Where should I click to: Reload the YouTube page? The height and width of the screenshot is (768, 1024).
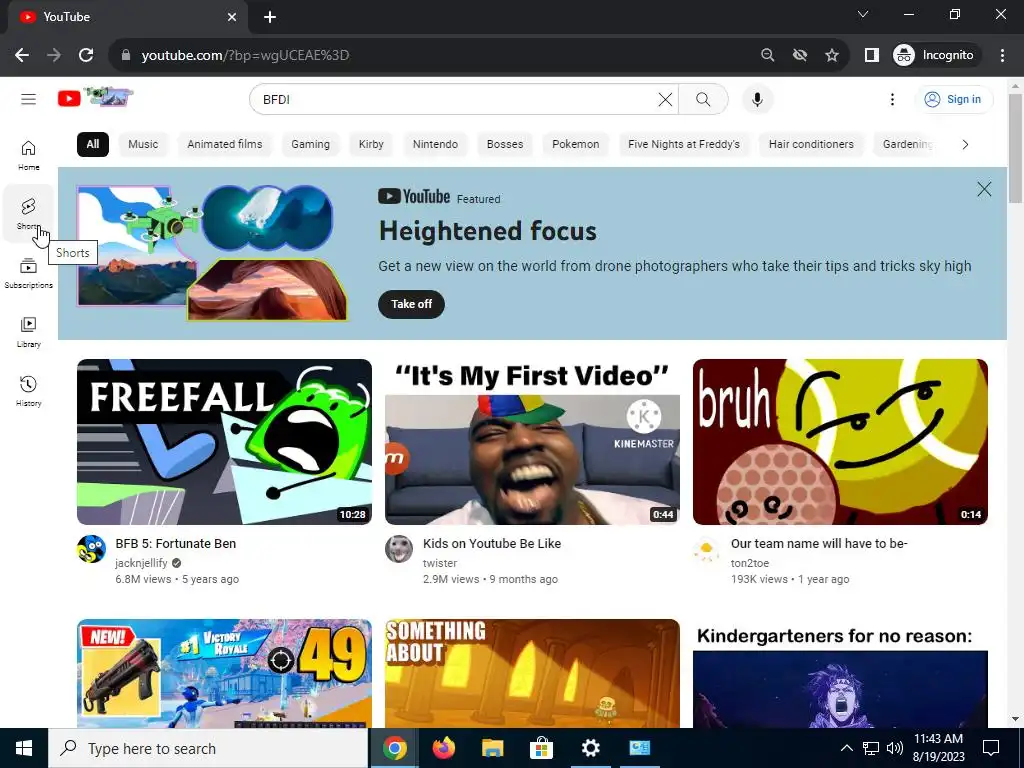point(86,56)
